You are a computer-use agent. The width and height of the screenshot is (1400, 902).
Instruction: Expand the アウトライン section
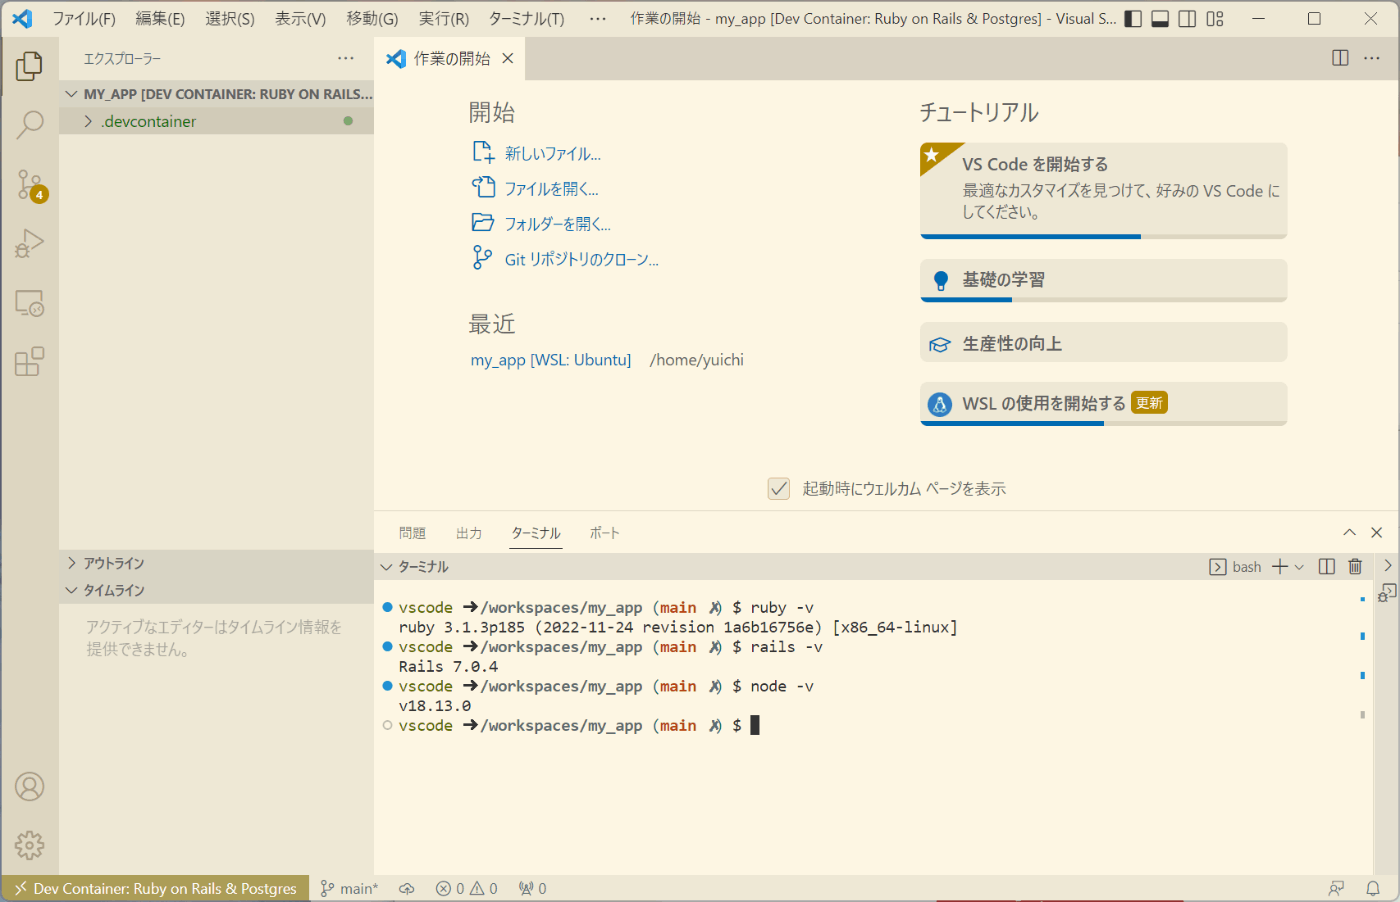pyautogui.click(x=216, y=563)
